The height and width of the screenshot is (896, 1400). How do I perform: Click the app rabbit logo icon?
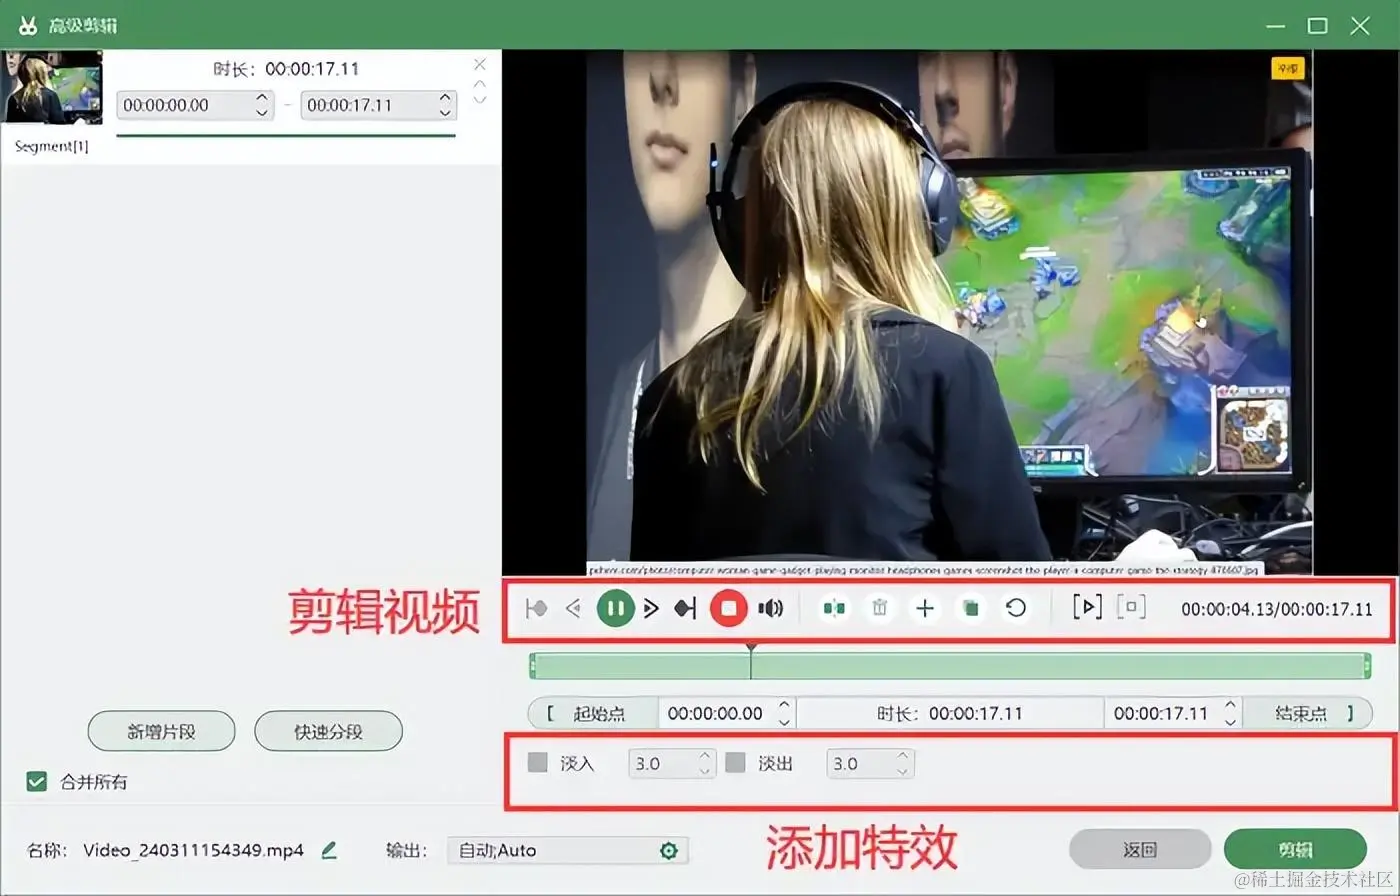tap(27, 25)
